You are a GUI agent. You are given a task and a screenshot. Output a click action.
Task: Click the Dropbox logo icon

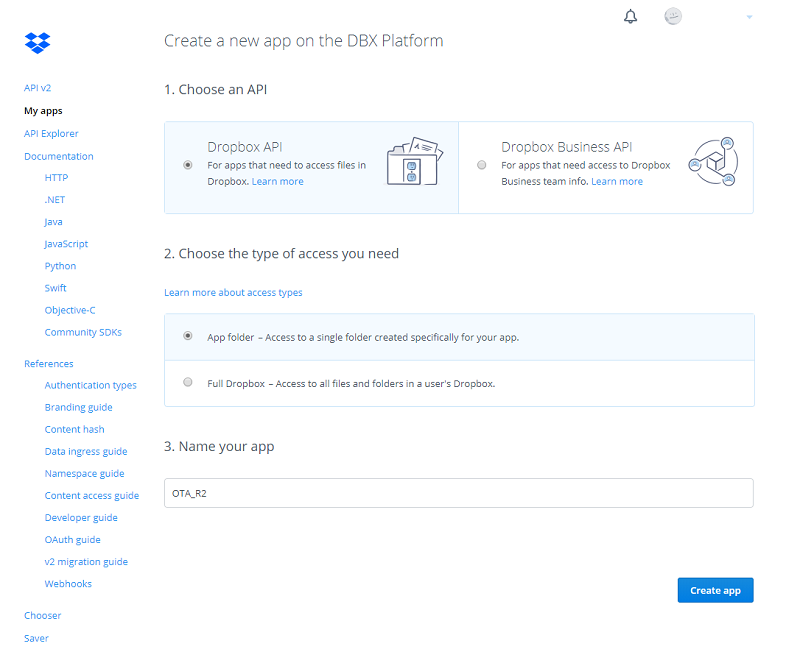point(37,43)
